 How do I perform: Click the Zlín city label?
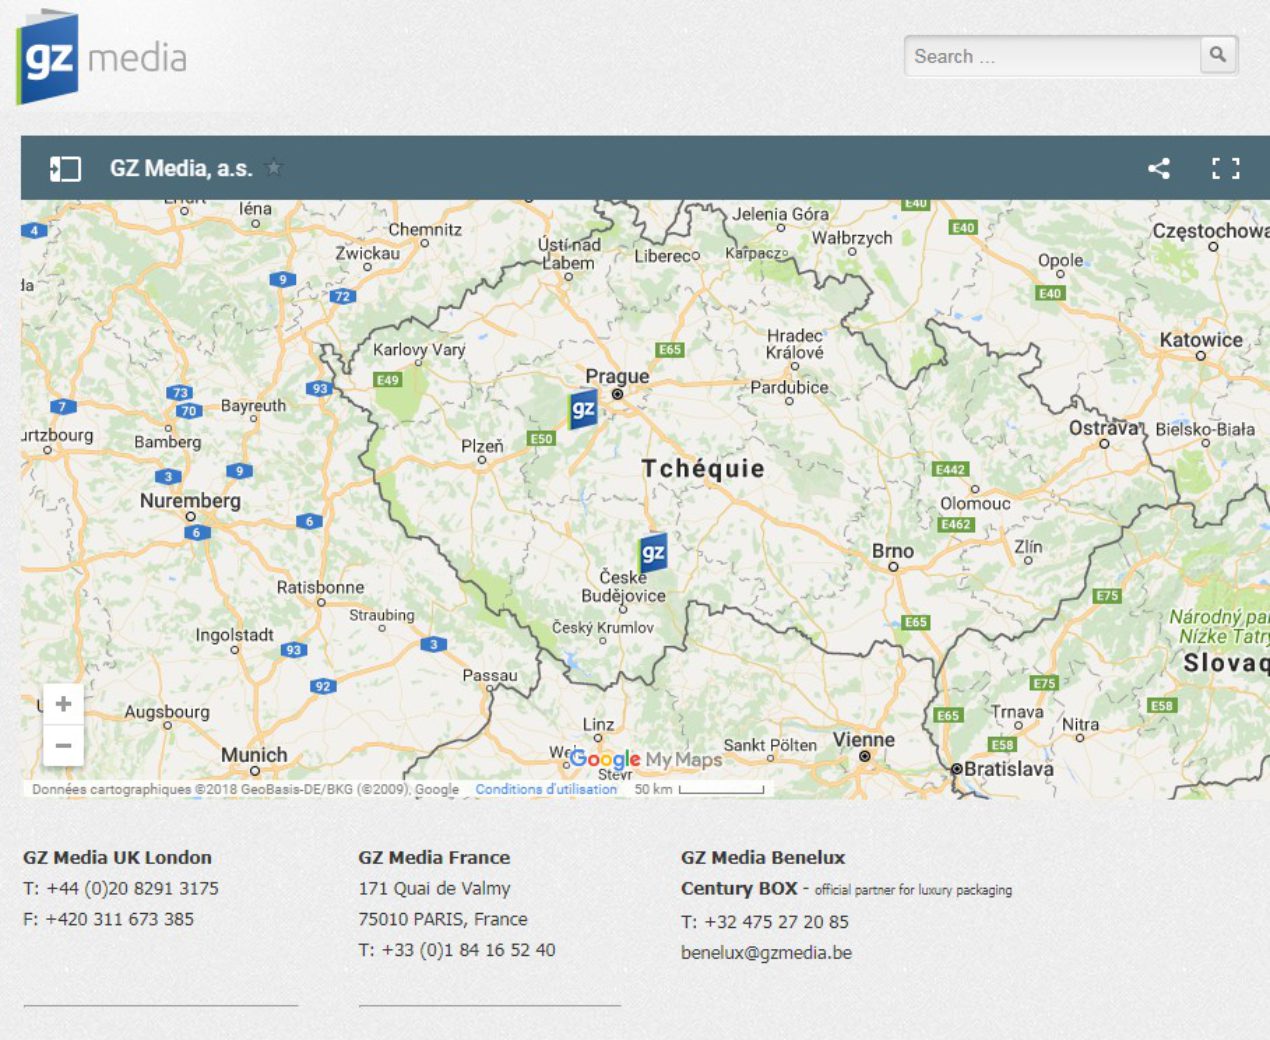[1028, 547]
